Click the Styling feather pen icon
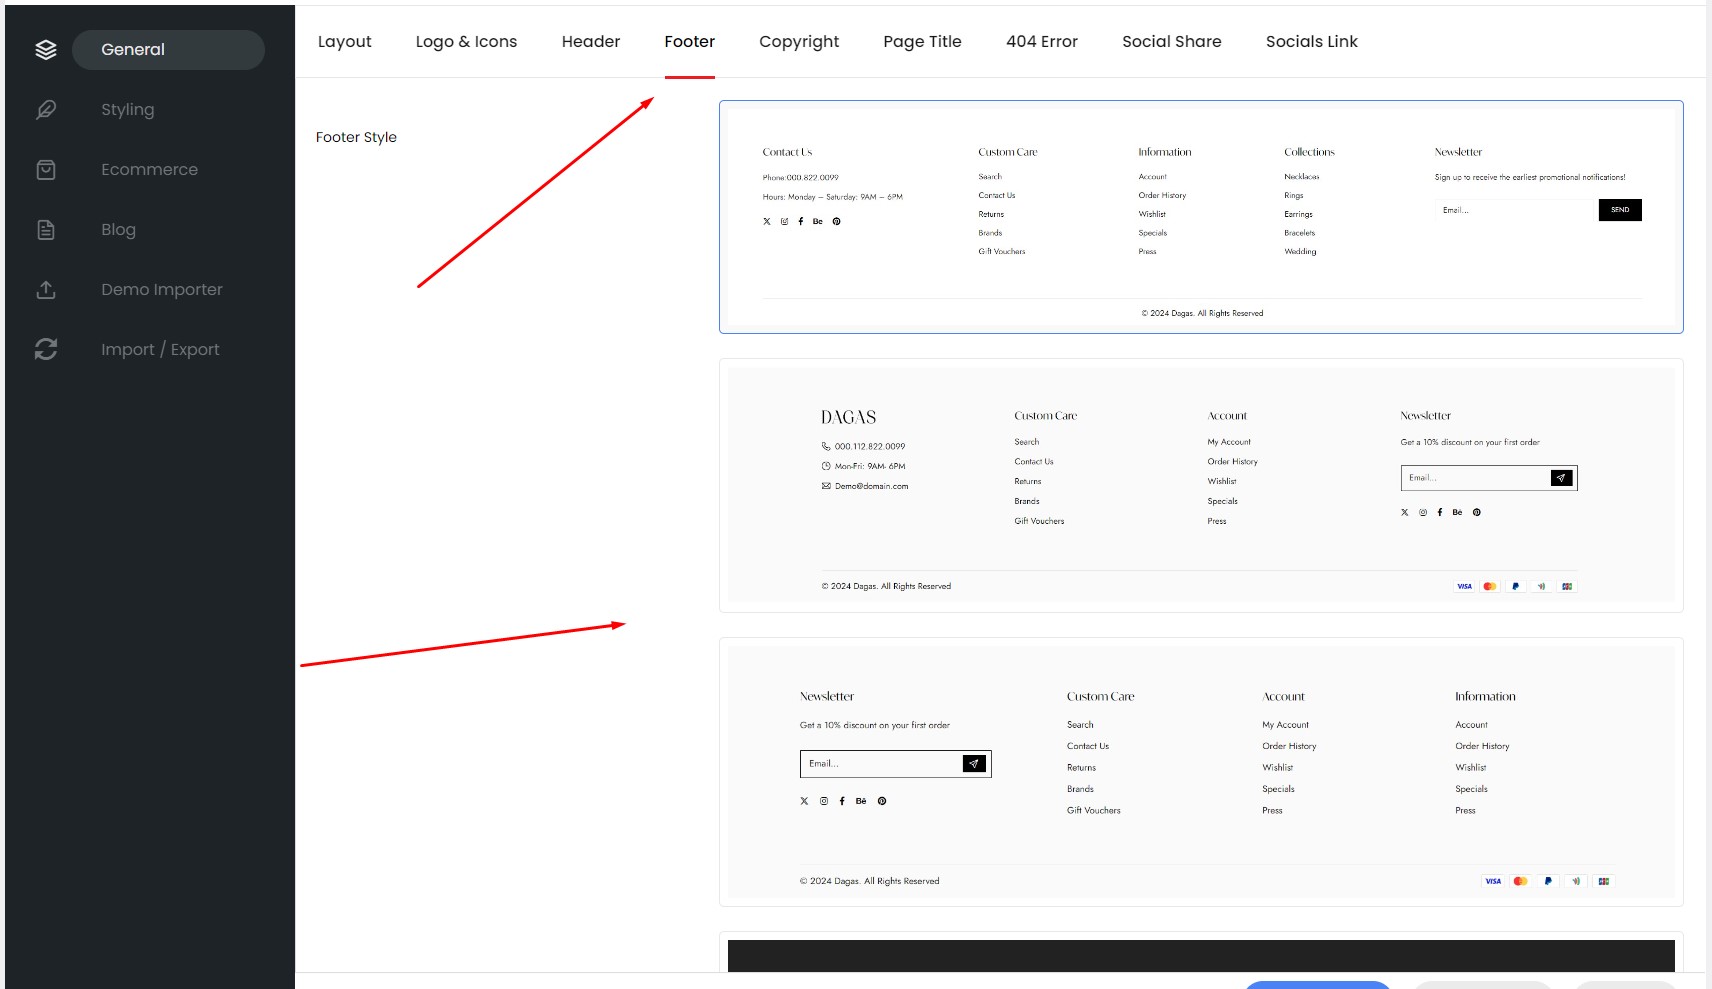 click(x=46, y=110)
